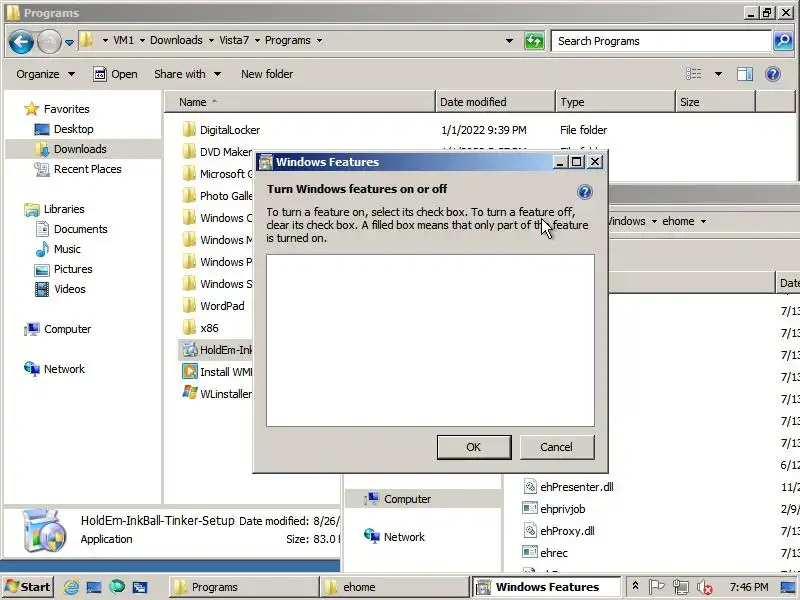Switch to the Programs taskbar button
This screenshot has height=600, width=800.
pos(243,587)
